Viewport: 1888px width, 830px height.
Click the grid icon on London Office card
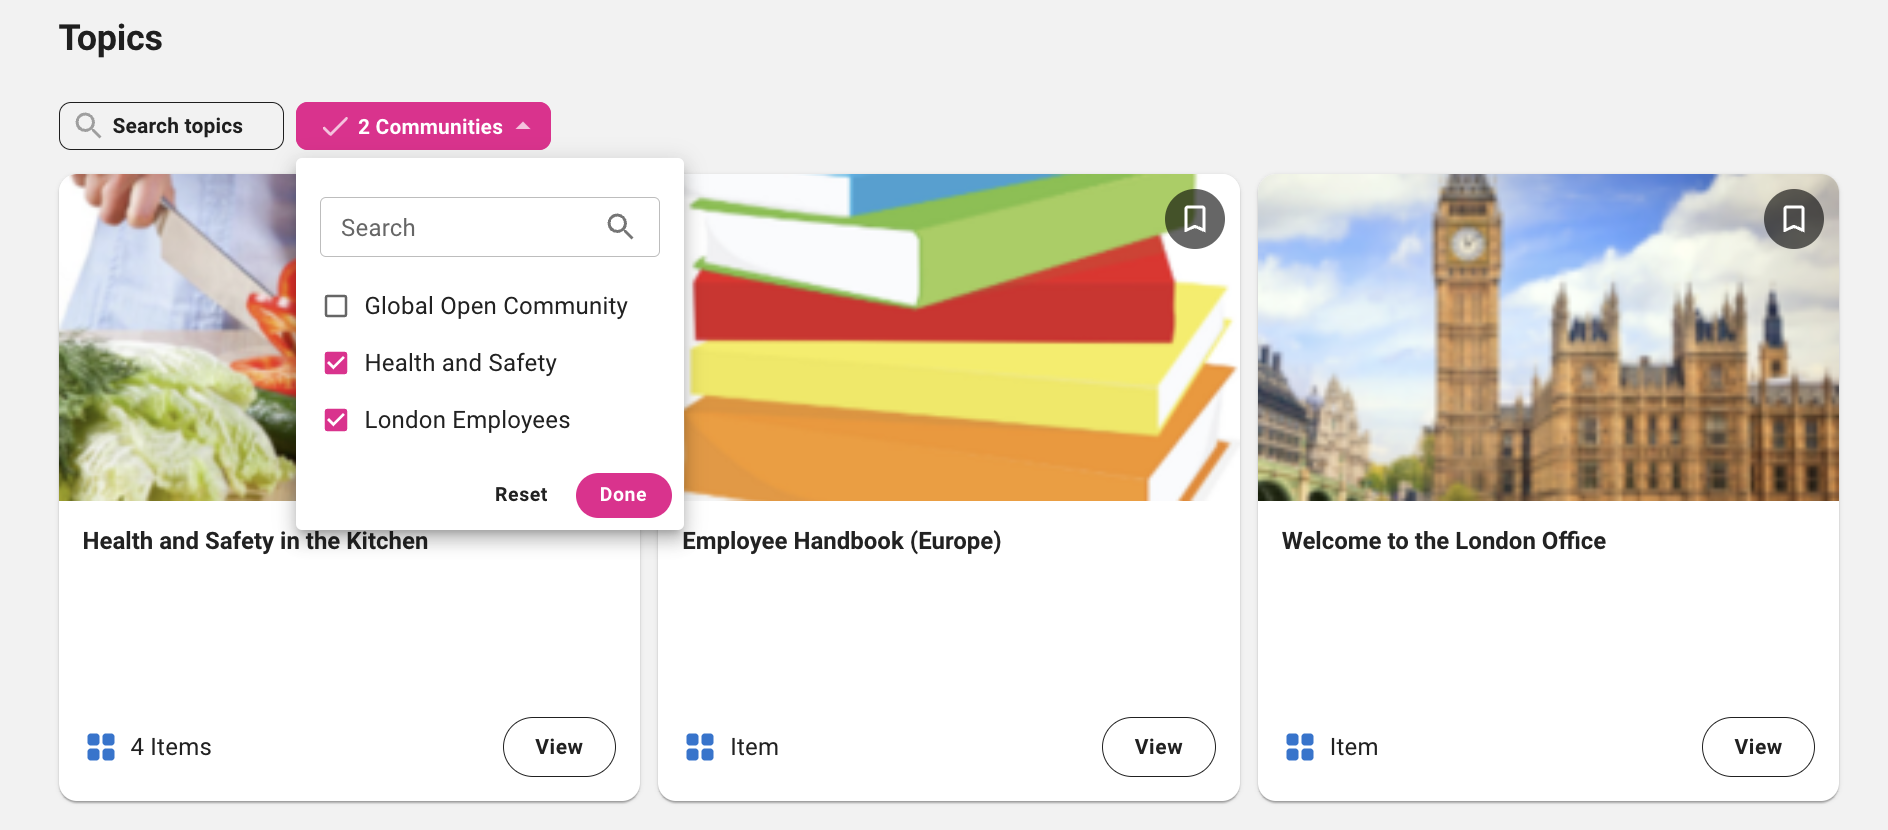(1299, 747)
